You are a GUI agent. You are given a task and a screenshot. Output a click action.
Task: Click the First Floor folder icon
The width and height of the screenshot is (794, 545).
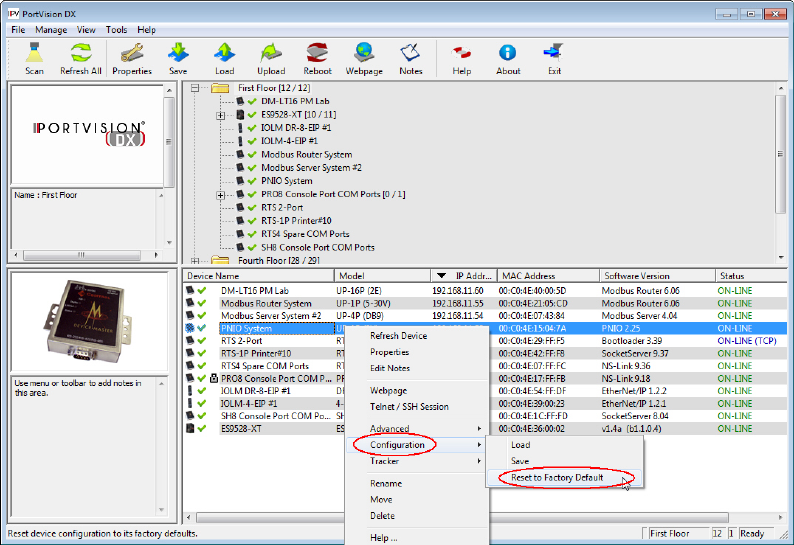click(220, 88)
